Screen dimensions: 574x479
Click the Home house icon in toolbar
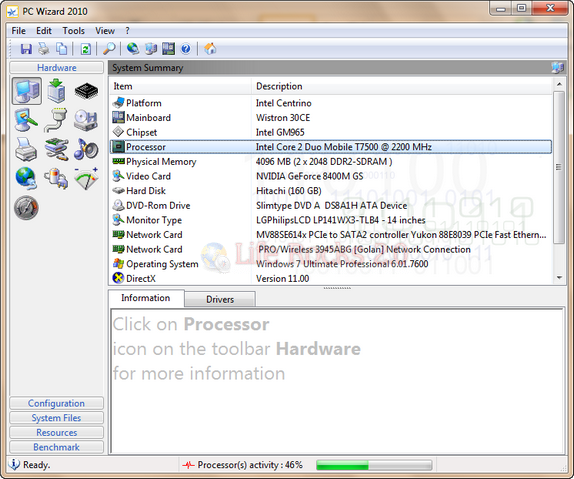pos(210,49)
